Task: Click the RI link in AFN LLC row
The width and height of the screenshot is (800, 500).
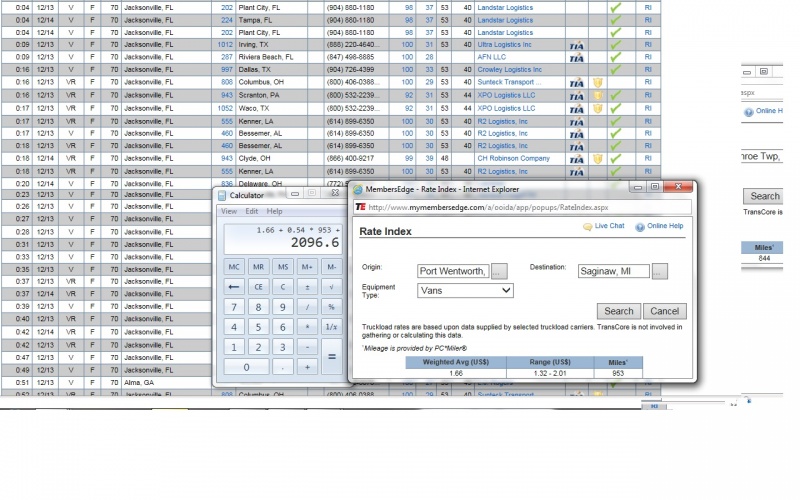Action: click(x=648, y=57)
